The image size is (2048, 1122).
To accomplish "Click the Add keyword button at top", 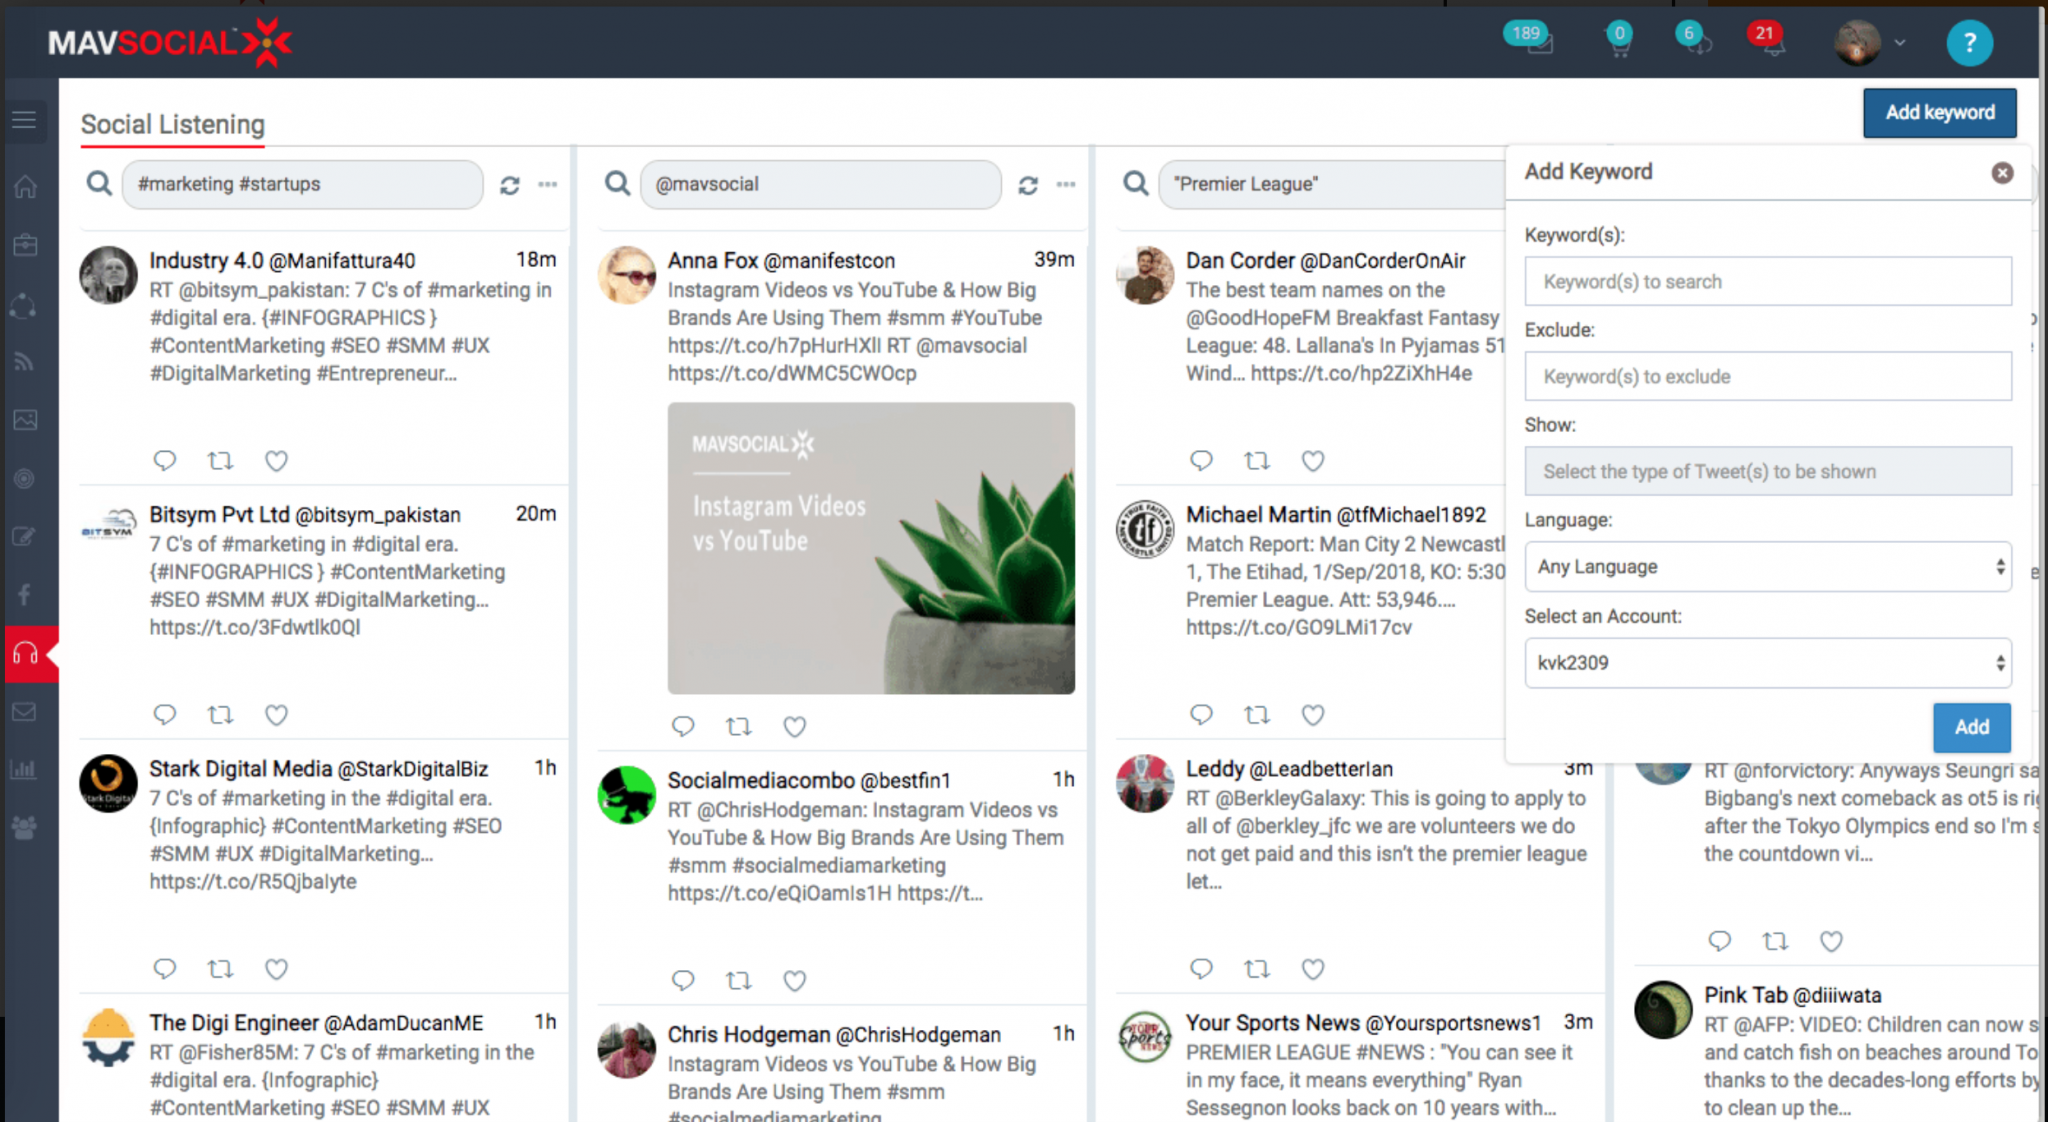I will (1939, 113).
